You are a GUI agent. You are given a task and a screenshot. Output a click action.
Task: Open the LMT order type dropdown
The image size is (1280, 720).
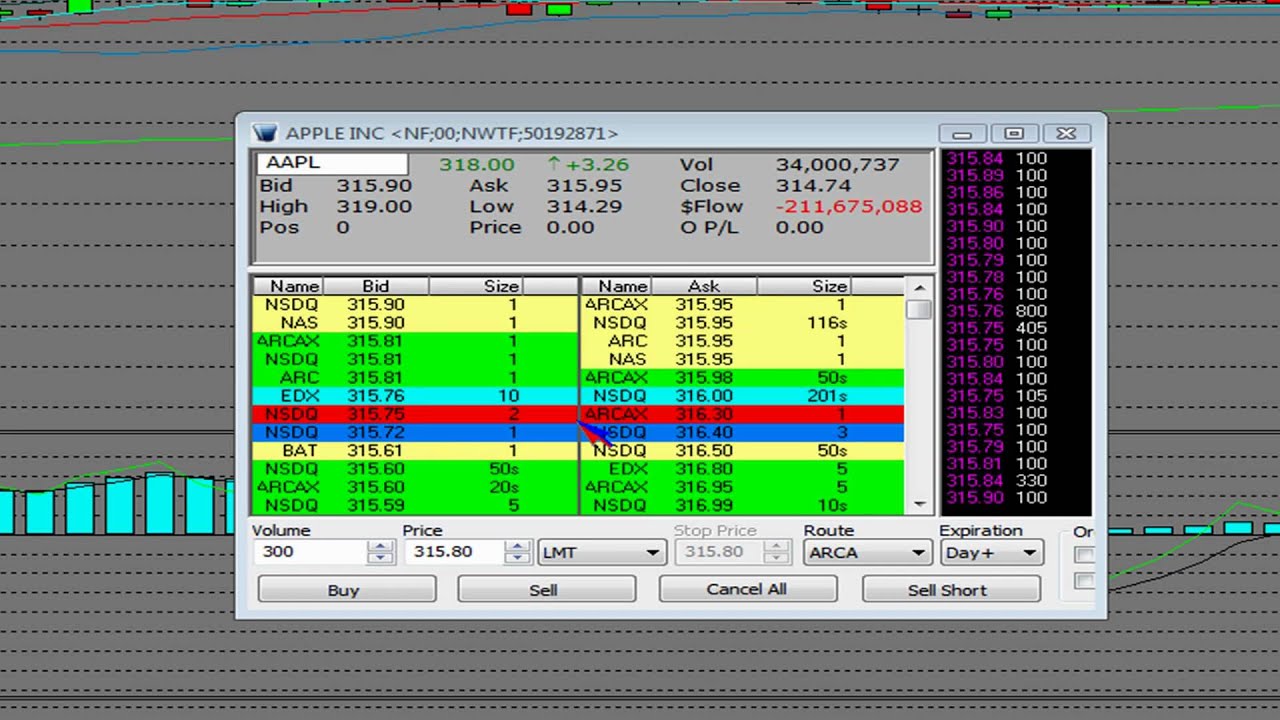[601, 552]
